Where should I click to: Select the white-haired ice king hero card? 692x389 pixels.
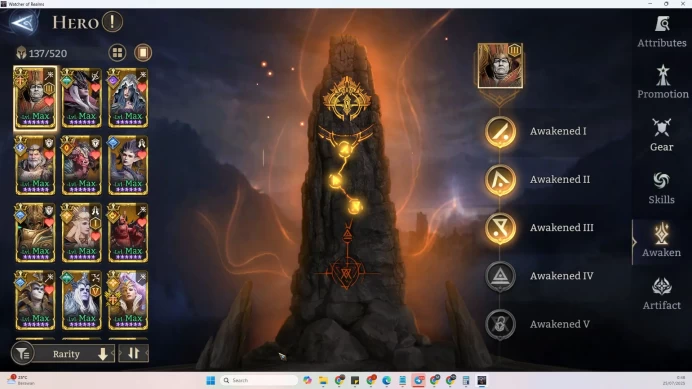point(82,300)
